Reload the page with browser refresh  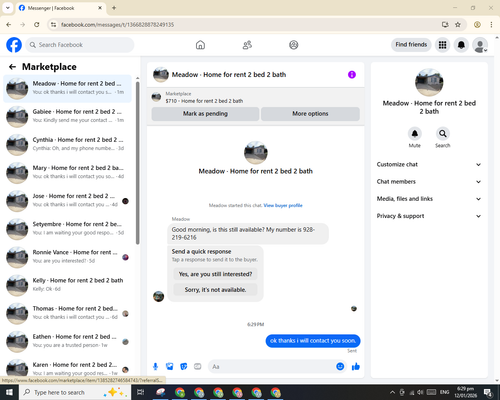click(37, 25)
